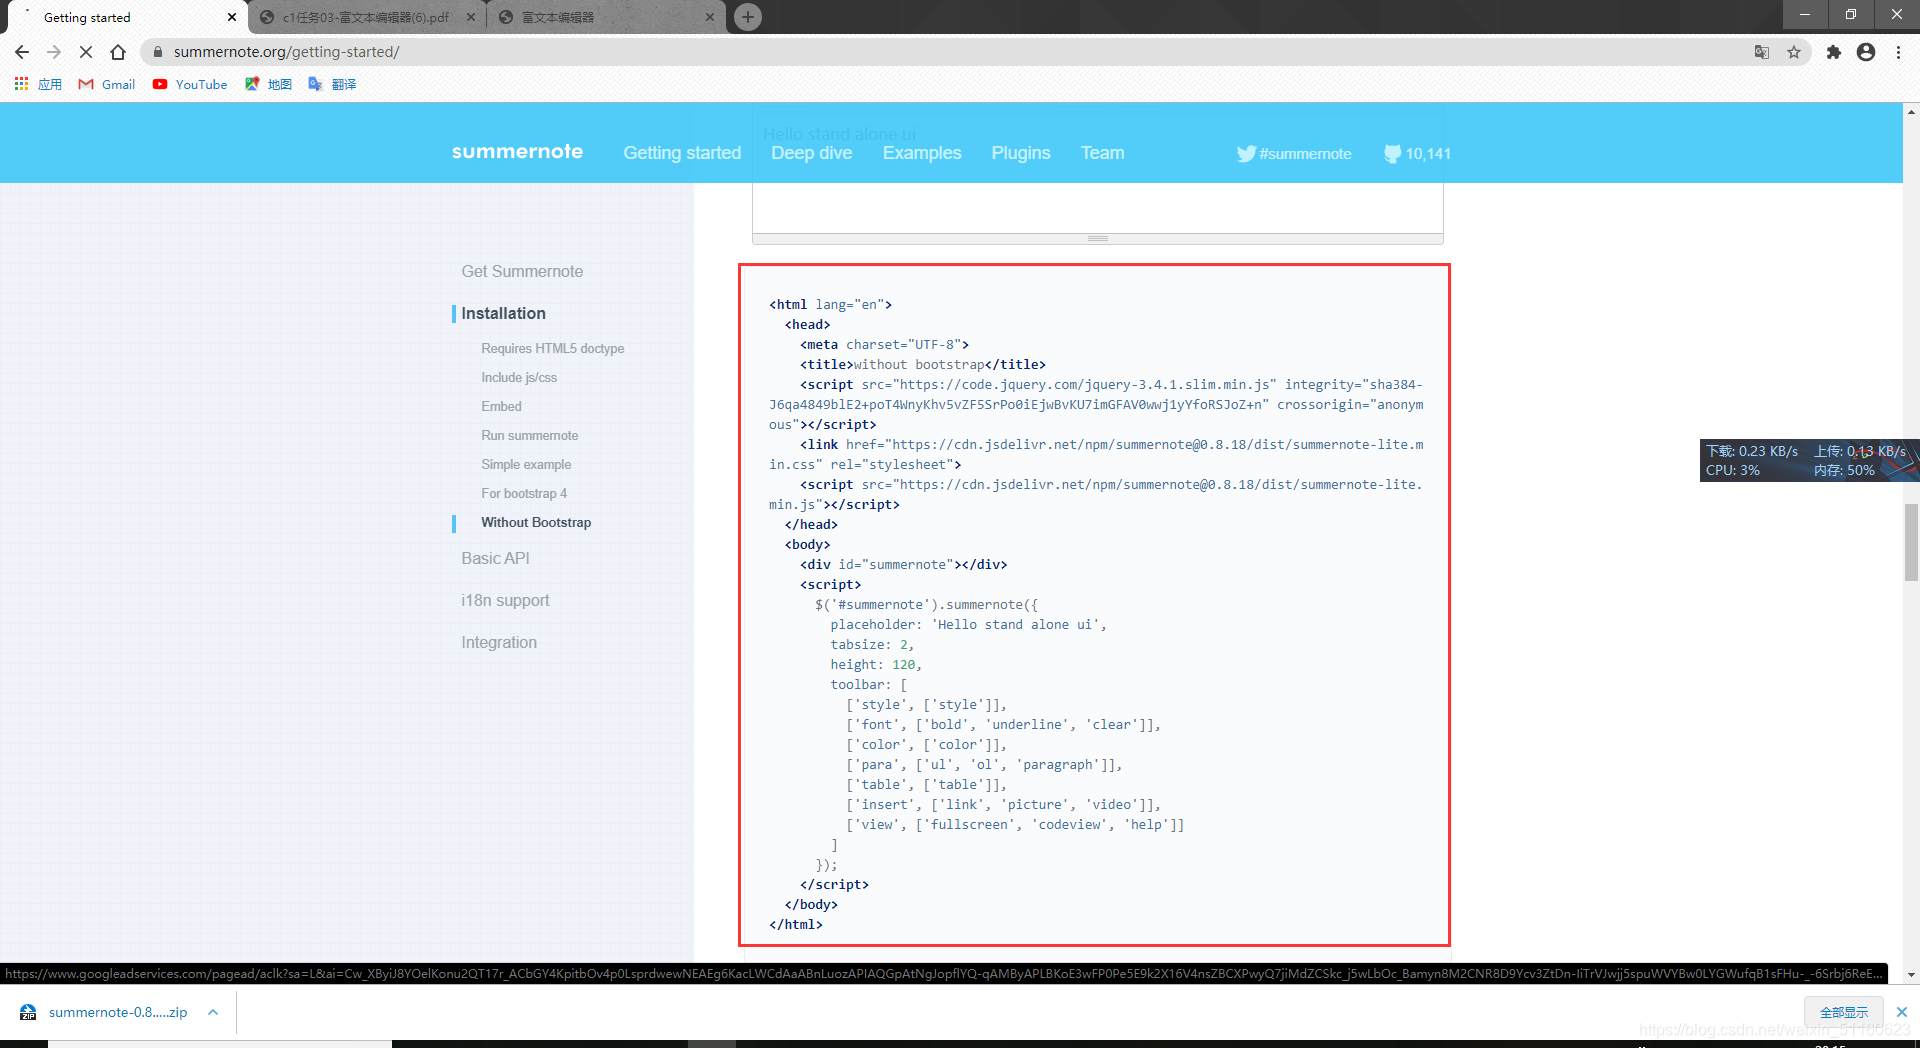This screenshot has width=1920, height=1048.
Task: Stop loading the page
Action: (86, 52)
